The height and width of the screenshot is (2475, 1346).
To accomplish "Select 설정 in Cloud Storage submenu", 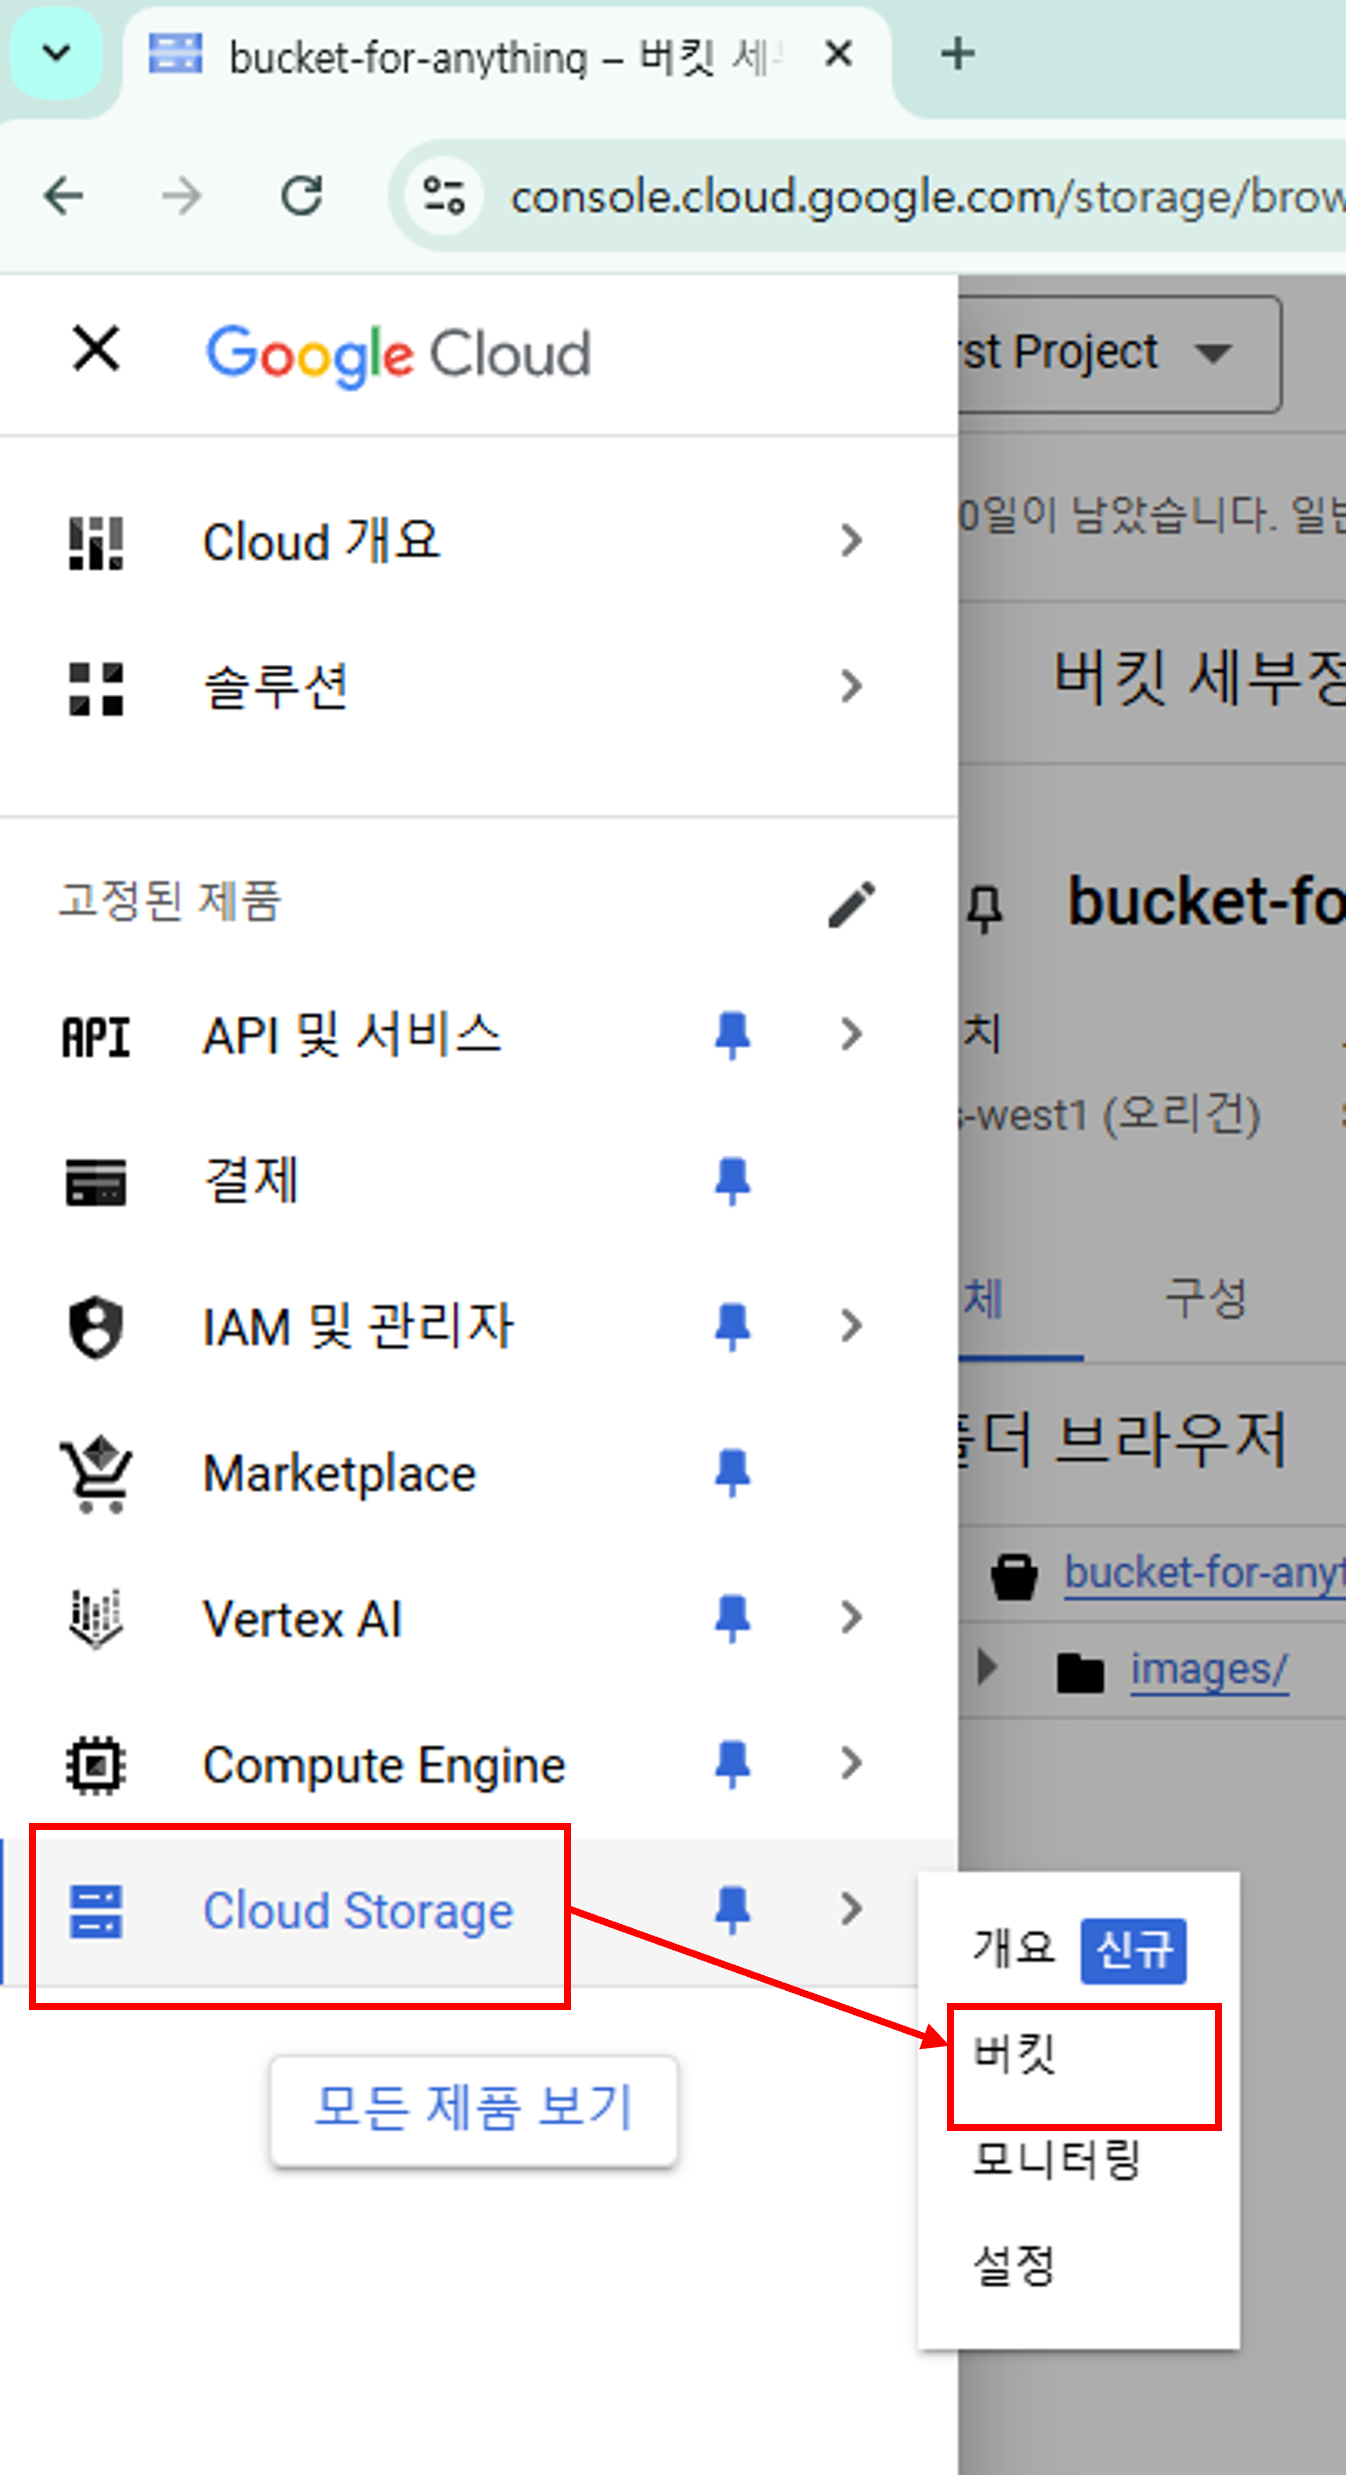I will point(1013,2265).
